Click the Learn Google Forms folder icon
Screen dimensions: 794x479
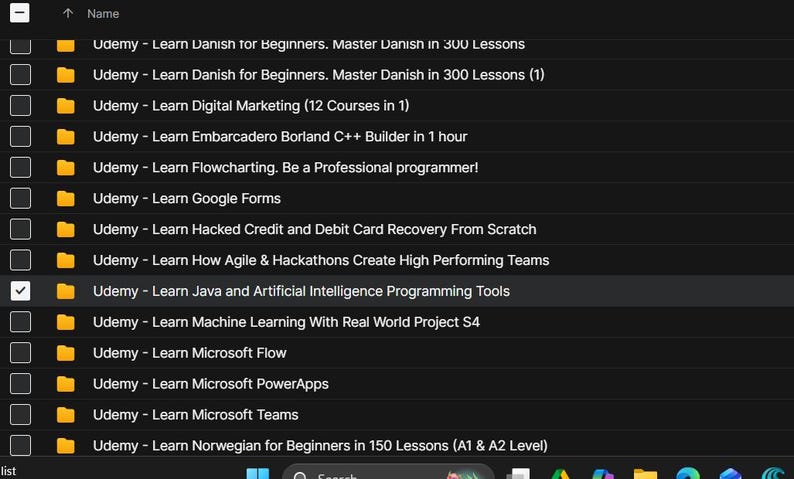(65, 198)
